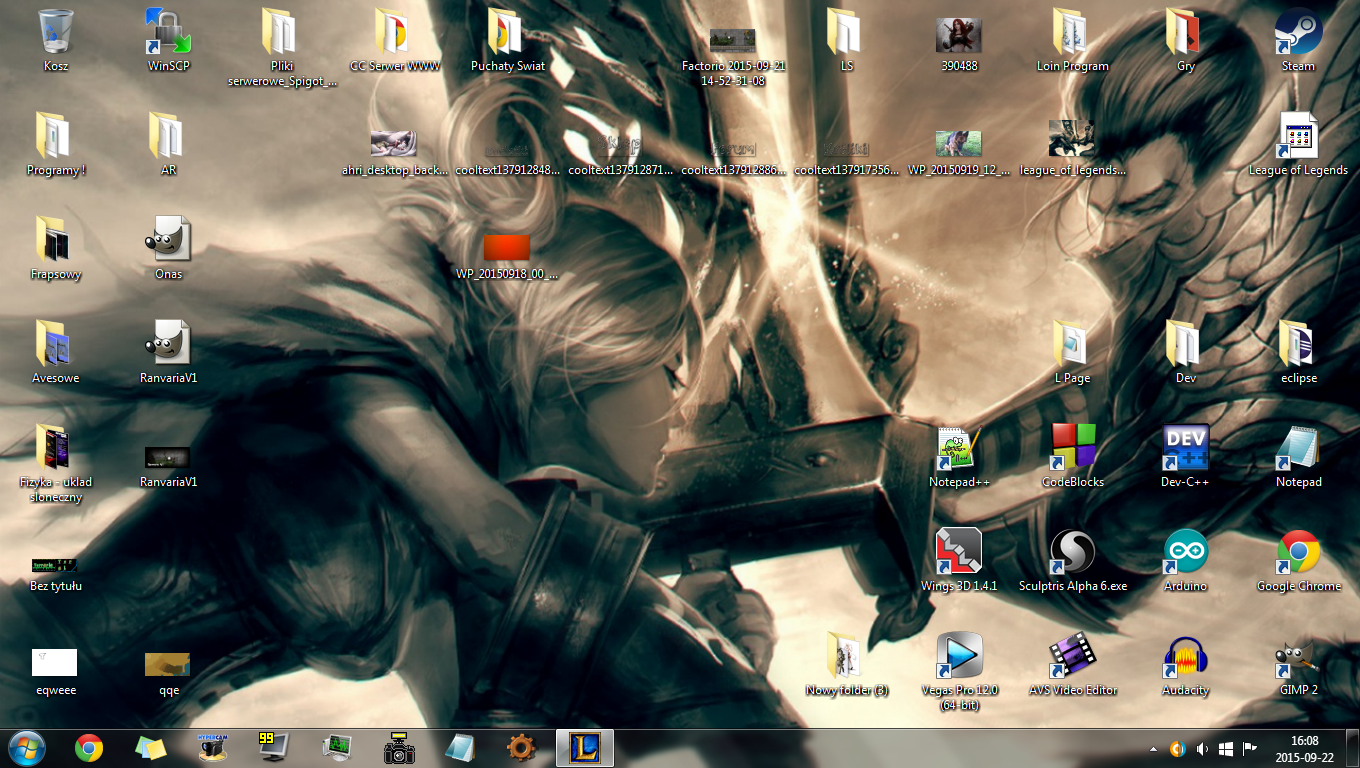This screenshot has height=768, width=1360.
Task: Show hidden system tray icons
Action: [1155, 748]
